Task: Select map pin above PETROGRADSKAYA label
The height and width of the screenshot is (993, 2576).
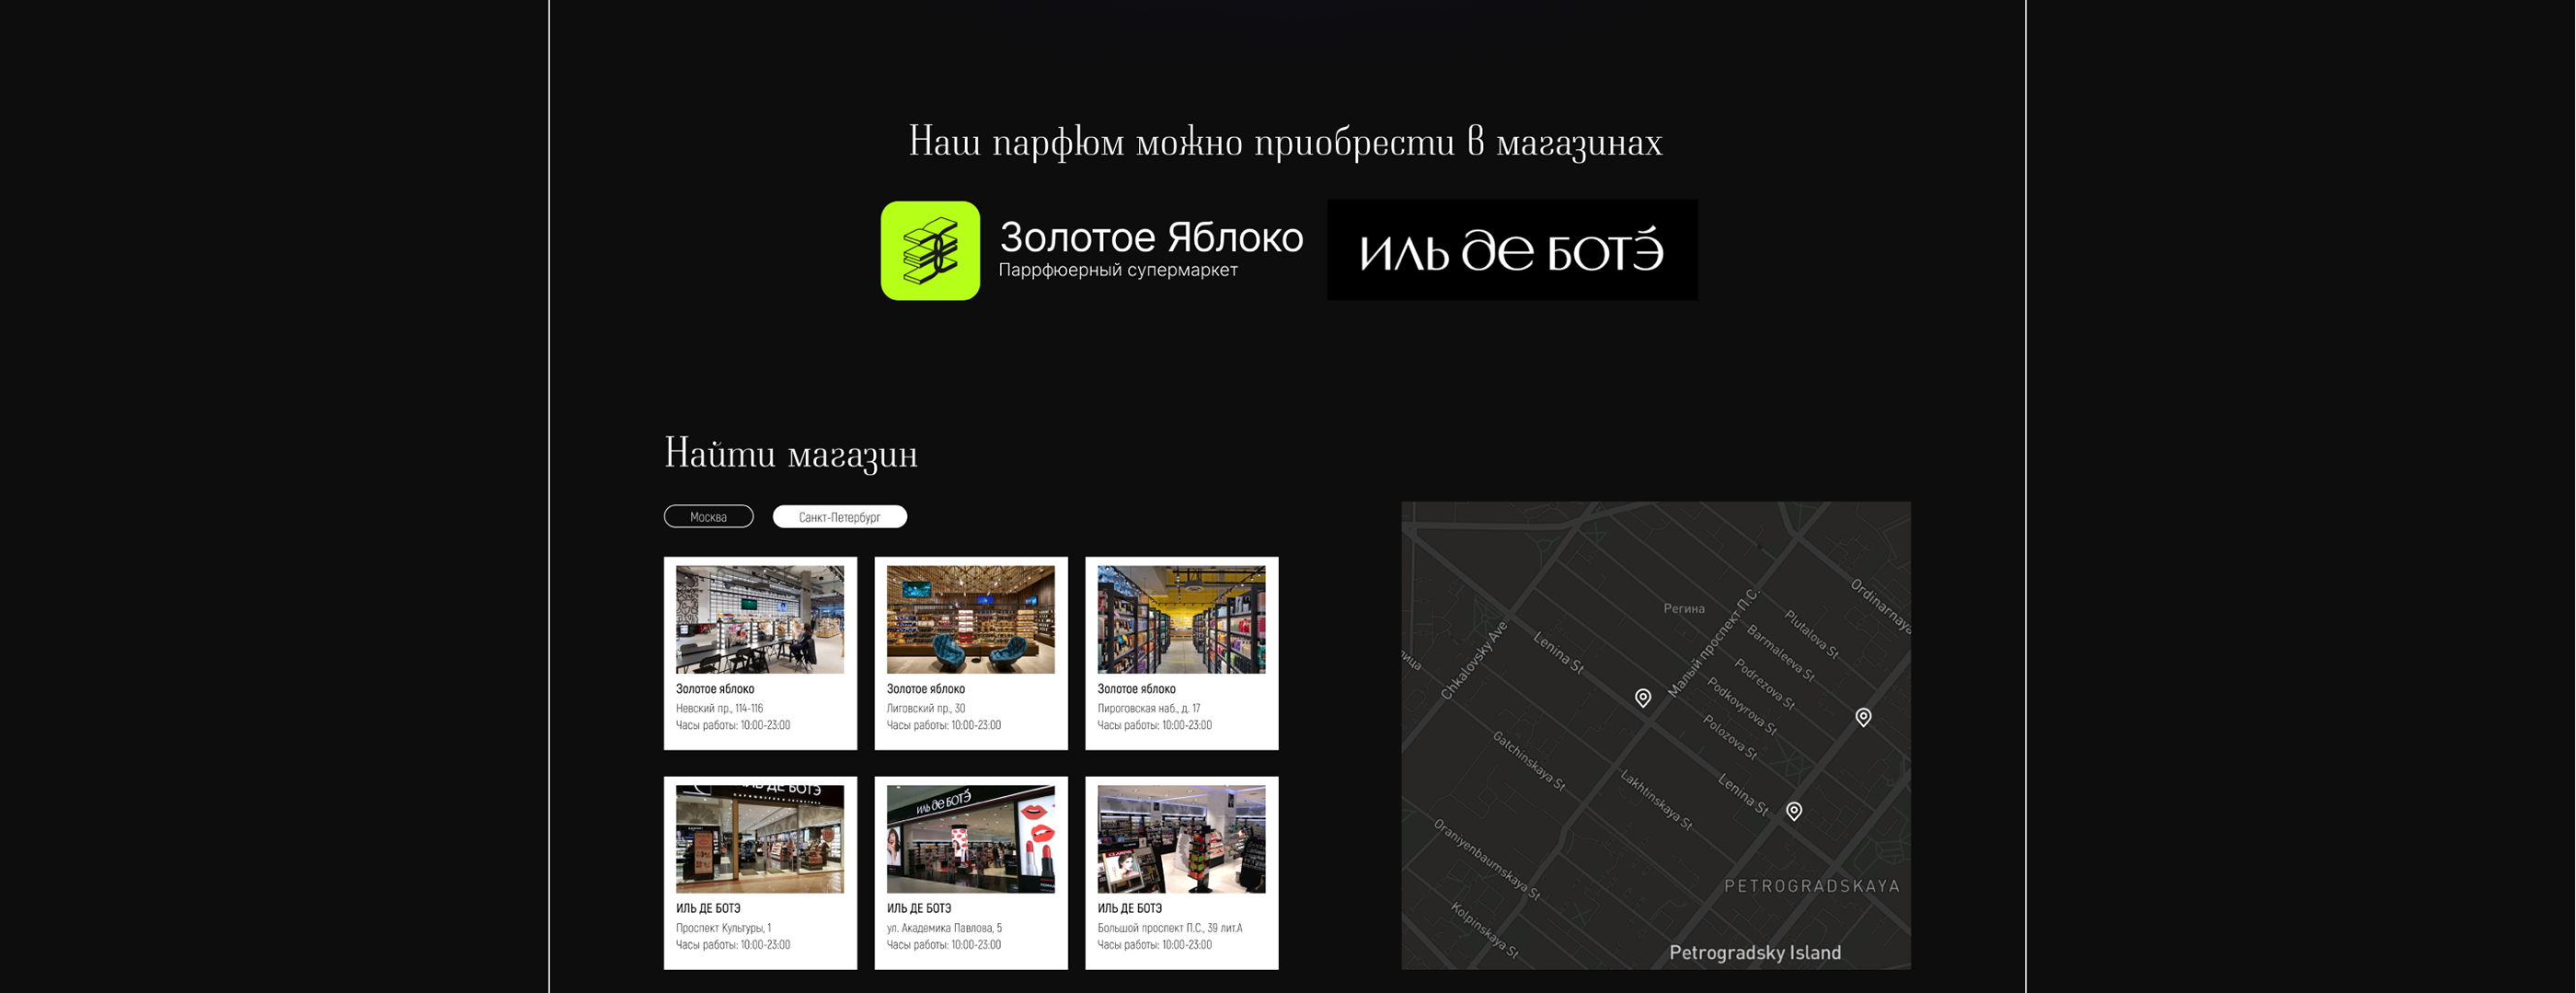Action: (1793, 810)
